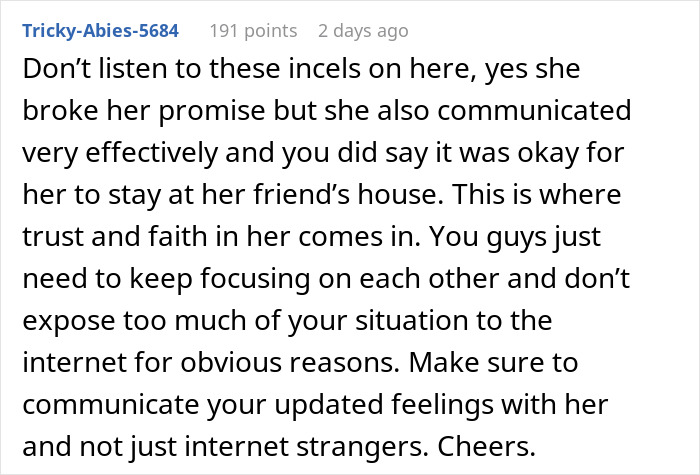The width and height of the screenshot is (700, 475).
Task: Open the Tricky-Abies-5684 user profile
Action: click(x=100, y=31)
